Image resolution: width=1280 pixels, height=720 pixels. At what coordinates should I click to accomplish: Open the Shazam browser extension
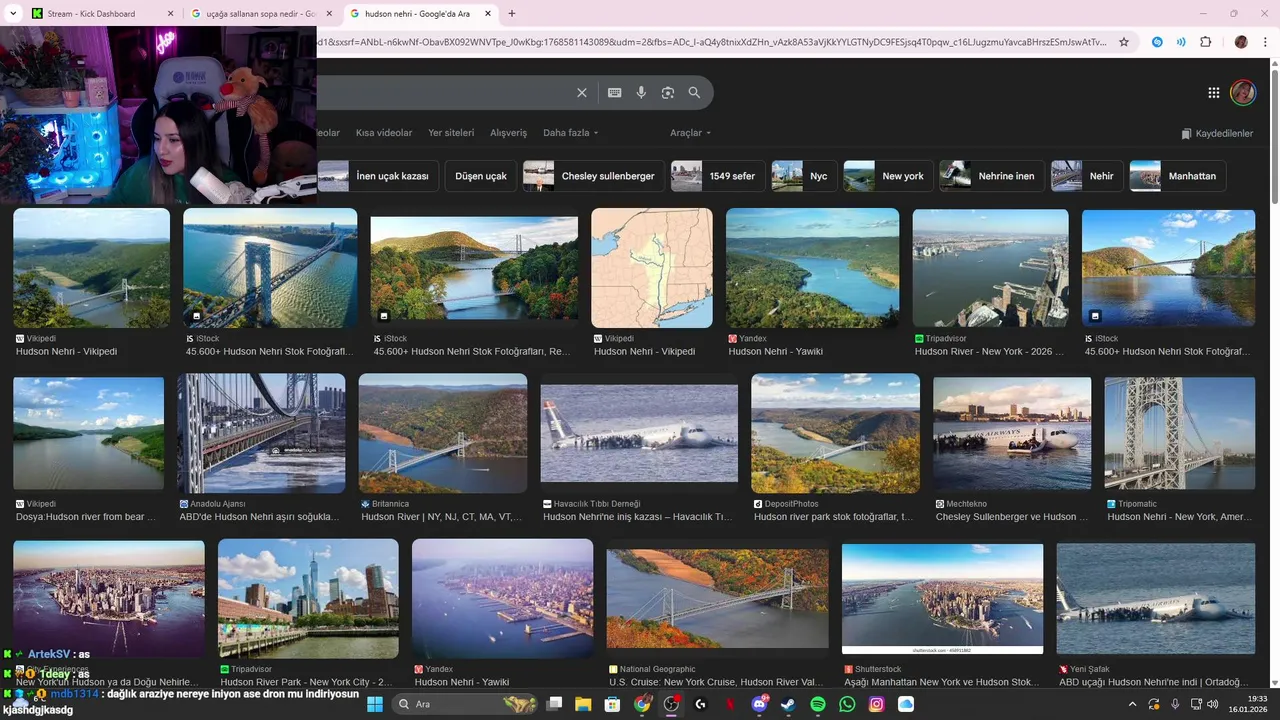click(1157, 42)
